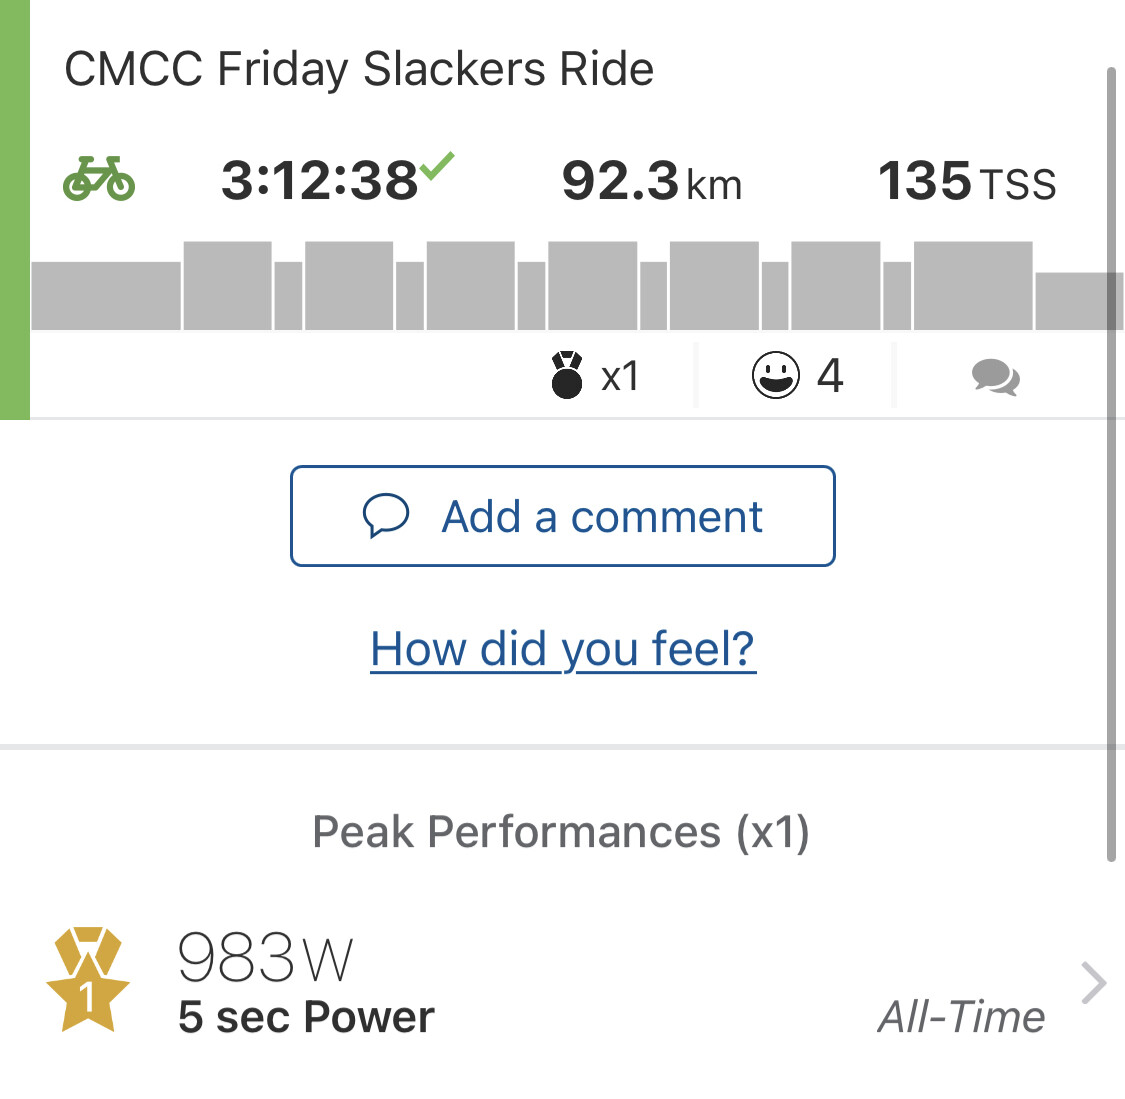Click the speech bubble inside Add a comment
The height and width of the screenshot is (1099, 1125).
386,516
